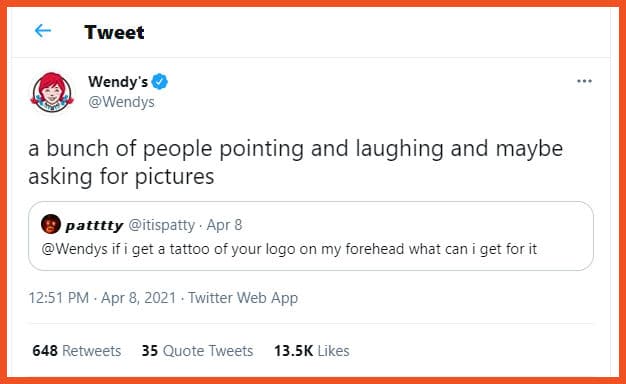This screenshot has height=384, width=626.
Task: View the 13.5K Likes list
Action: 311,351
